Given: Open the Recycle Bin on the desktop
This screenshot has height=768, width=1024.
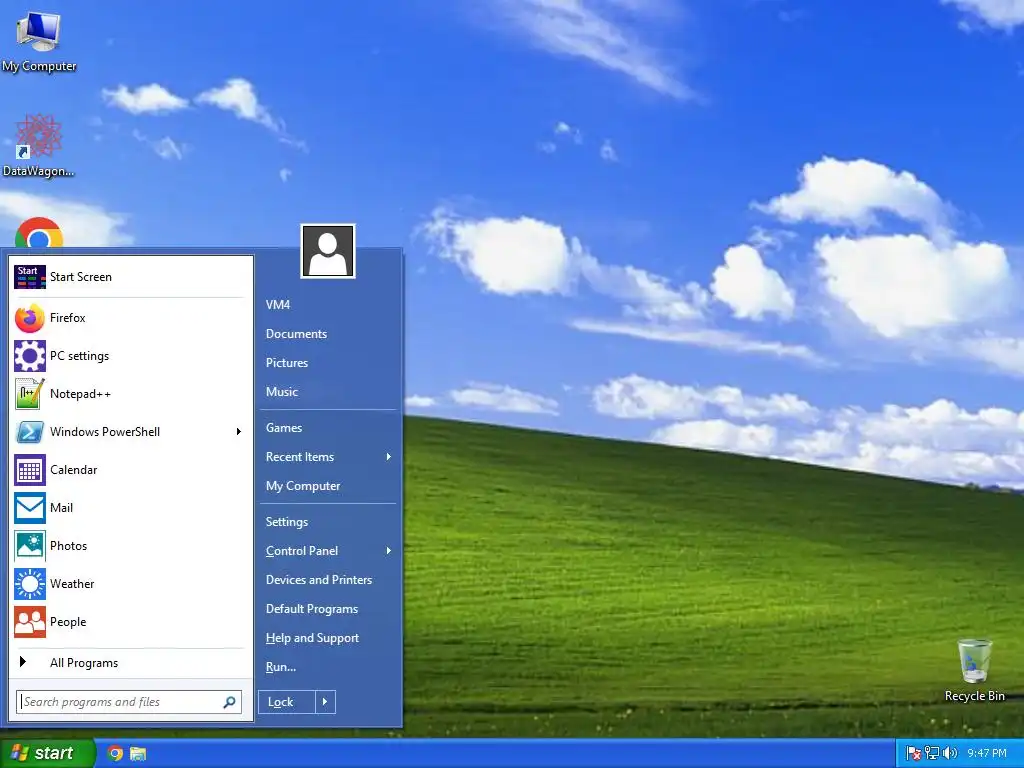Looking at the screenshot, I should (974, 671).
